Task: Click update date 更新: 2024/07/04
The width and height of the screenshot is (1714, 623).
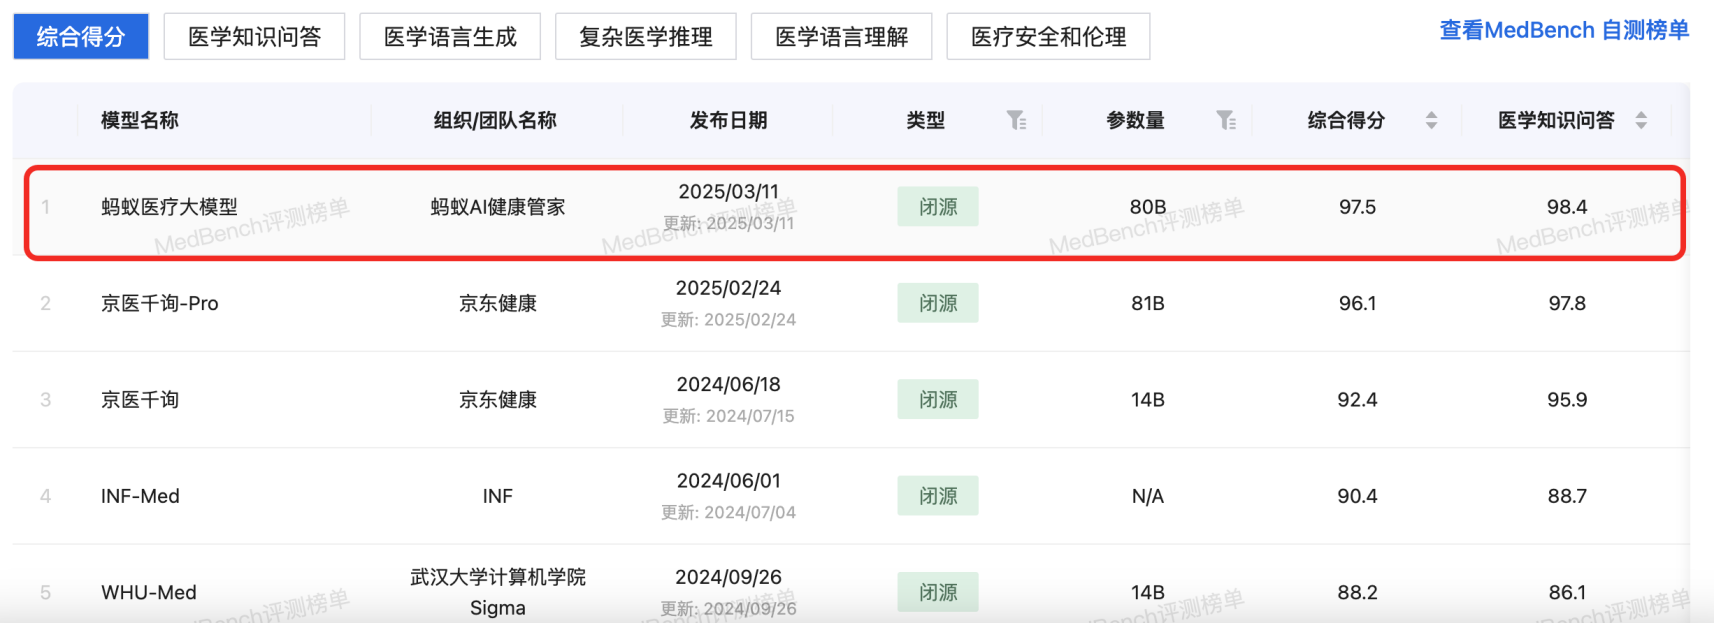Action: pyautogui.click(x=728, y=512)
